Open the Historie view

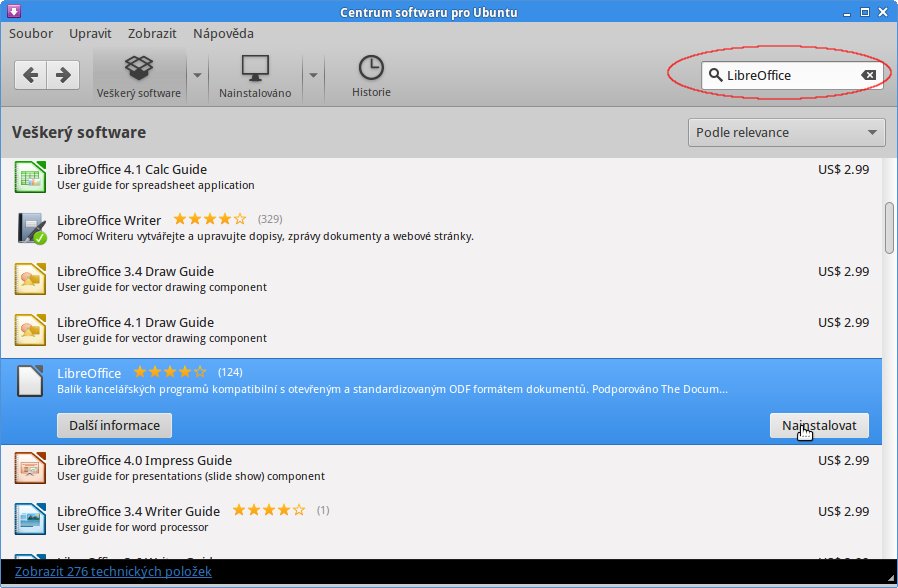(371, 76)
